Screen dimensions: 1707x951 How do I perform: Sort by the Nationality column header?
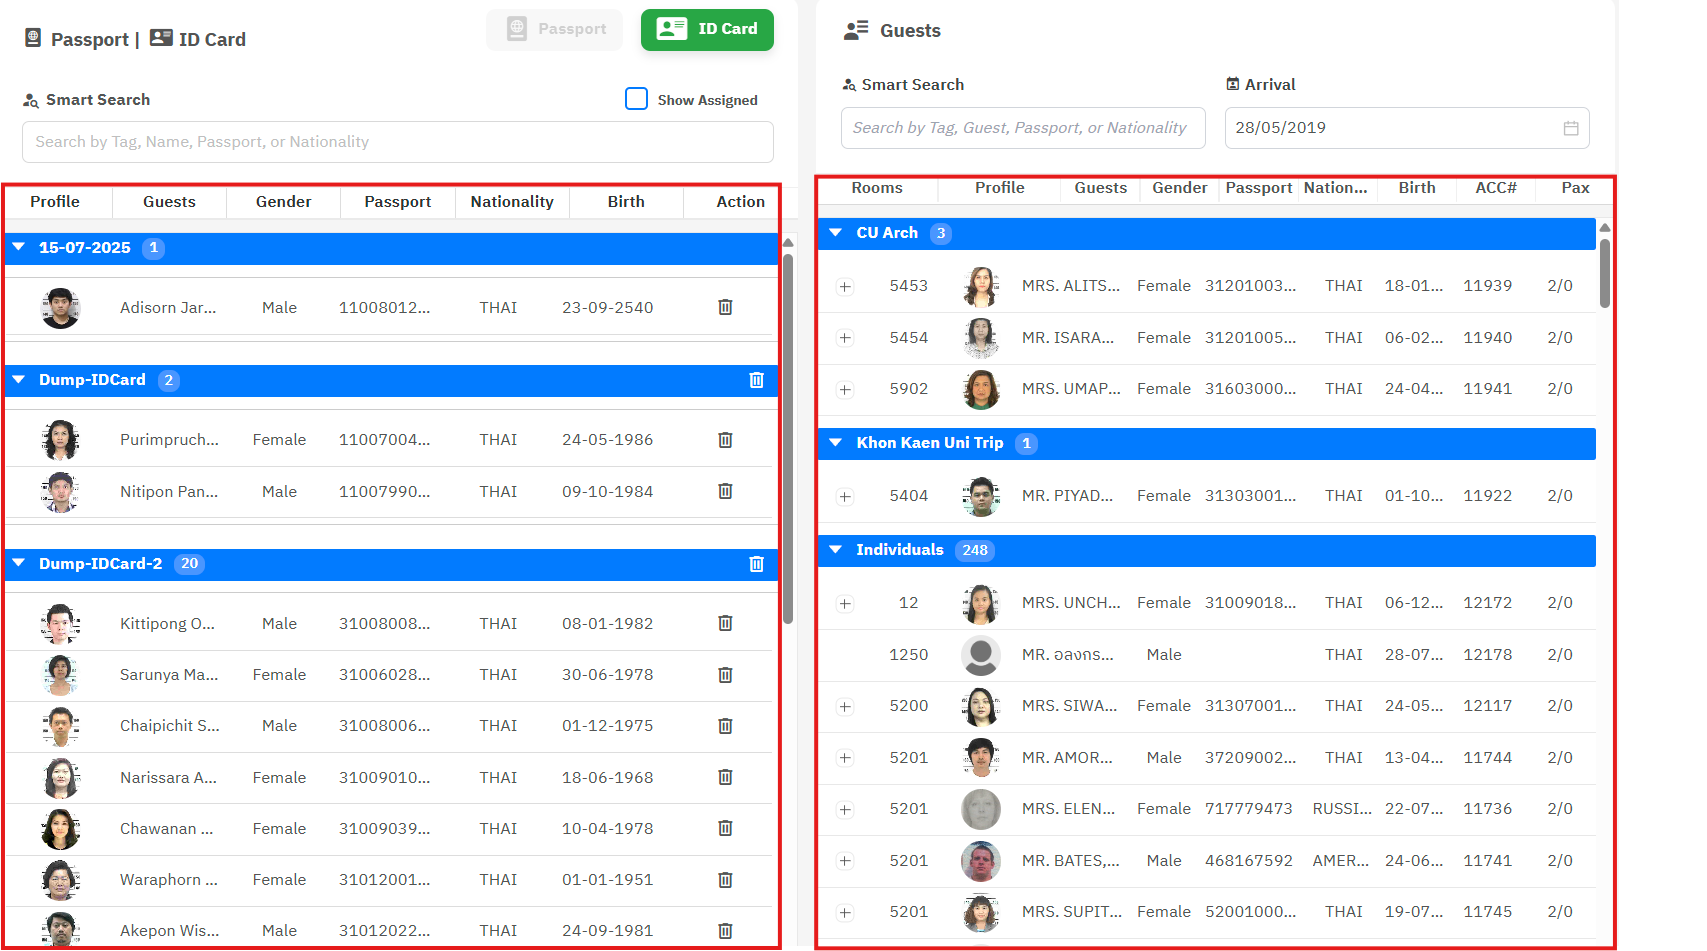[511, 202]
